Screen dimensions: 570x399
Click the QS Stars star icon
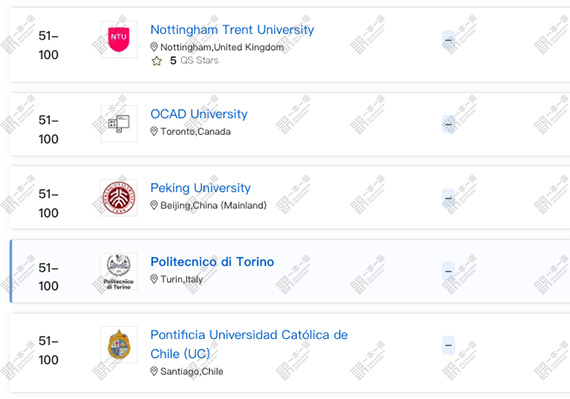tap(157, 61)
